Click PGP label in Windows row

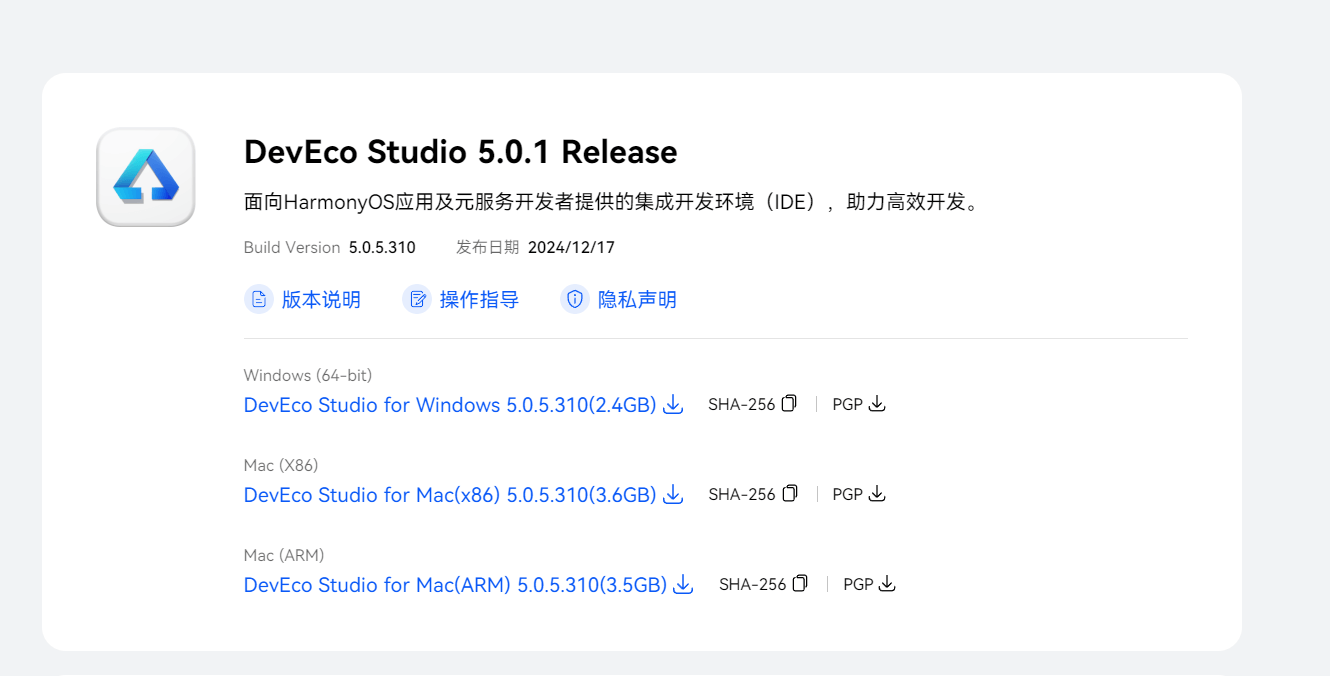[848, 405]
